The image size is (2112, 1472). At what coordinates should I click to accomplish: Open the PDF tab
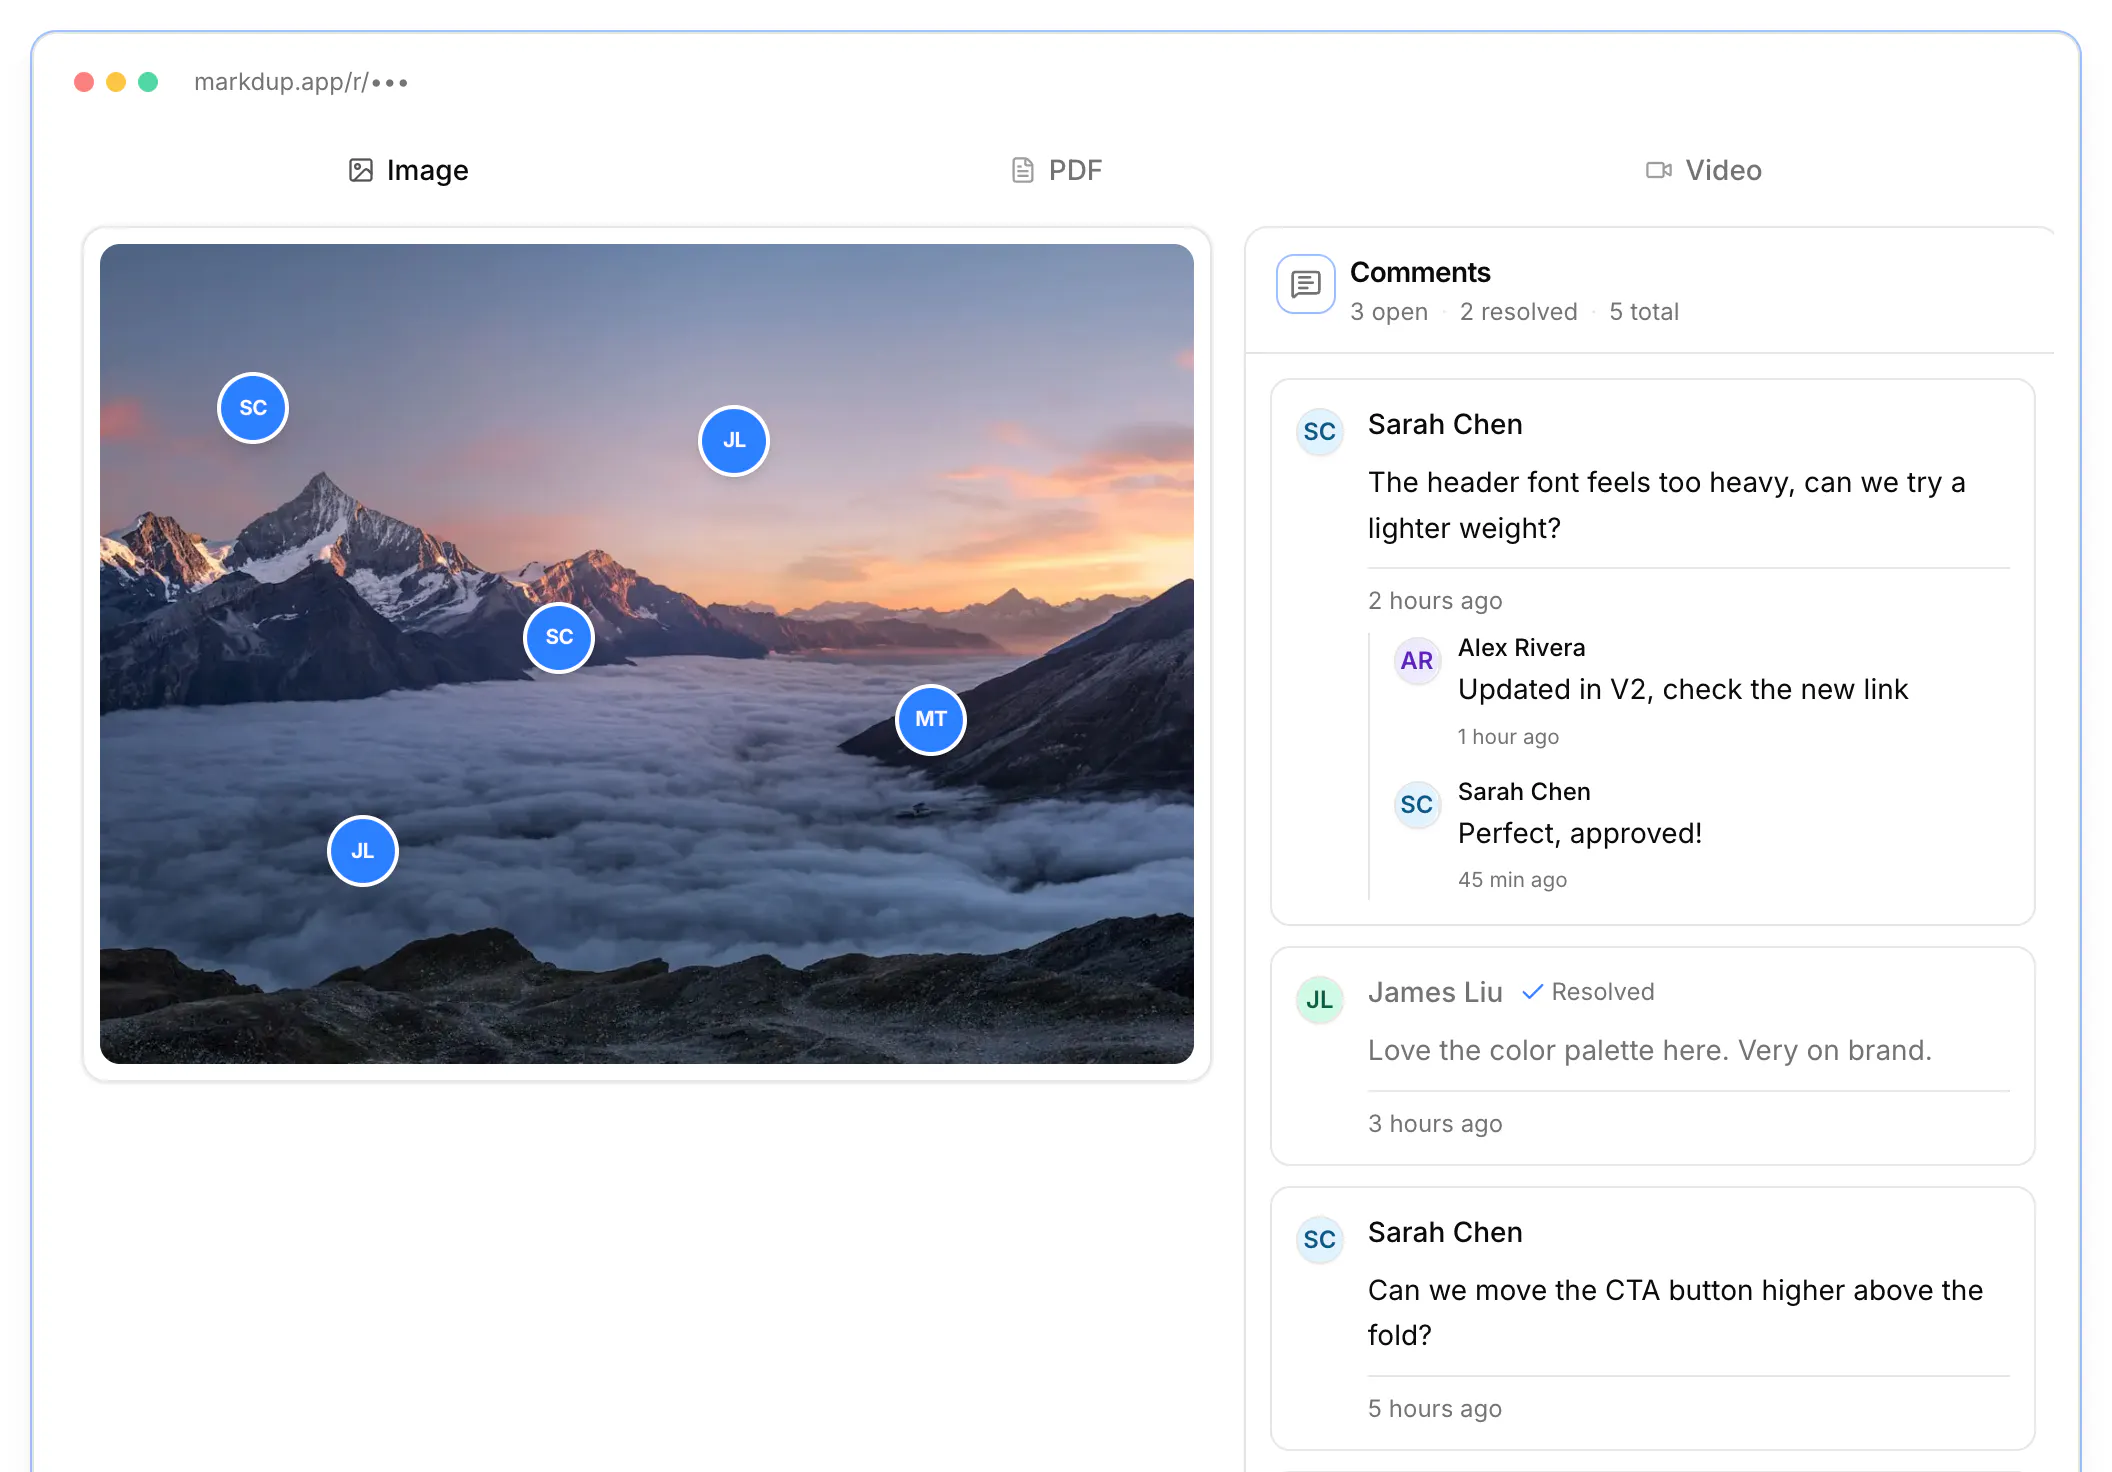(1056, 170)
